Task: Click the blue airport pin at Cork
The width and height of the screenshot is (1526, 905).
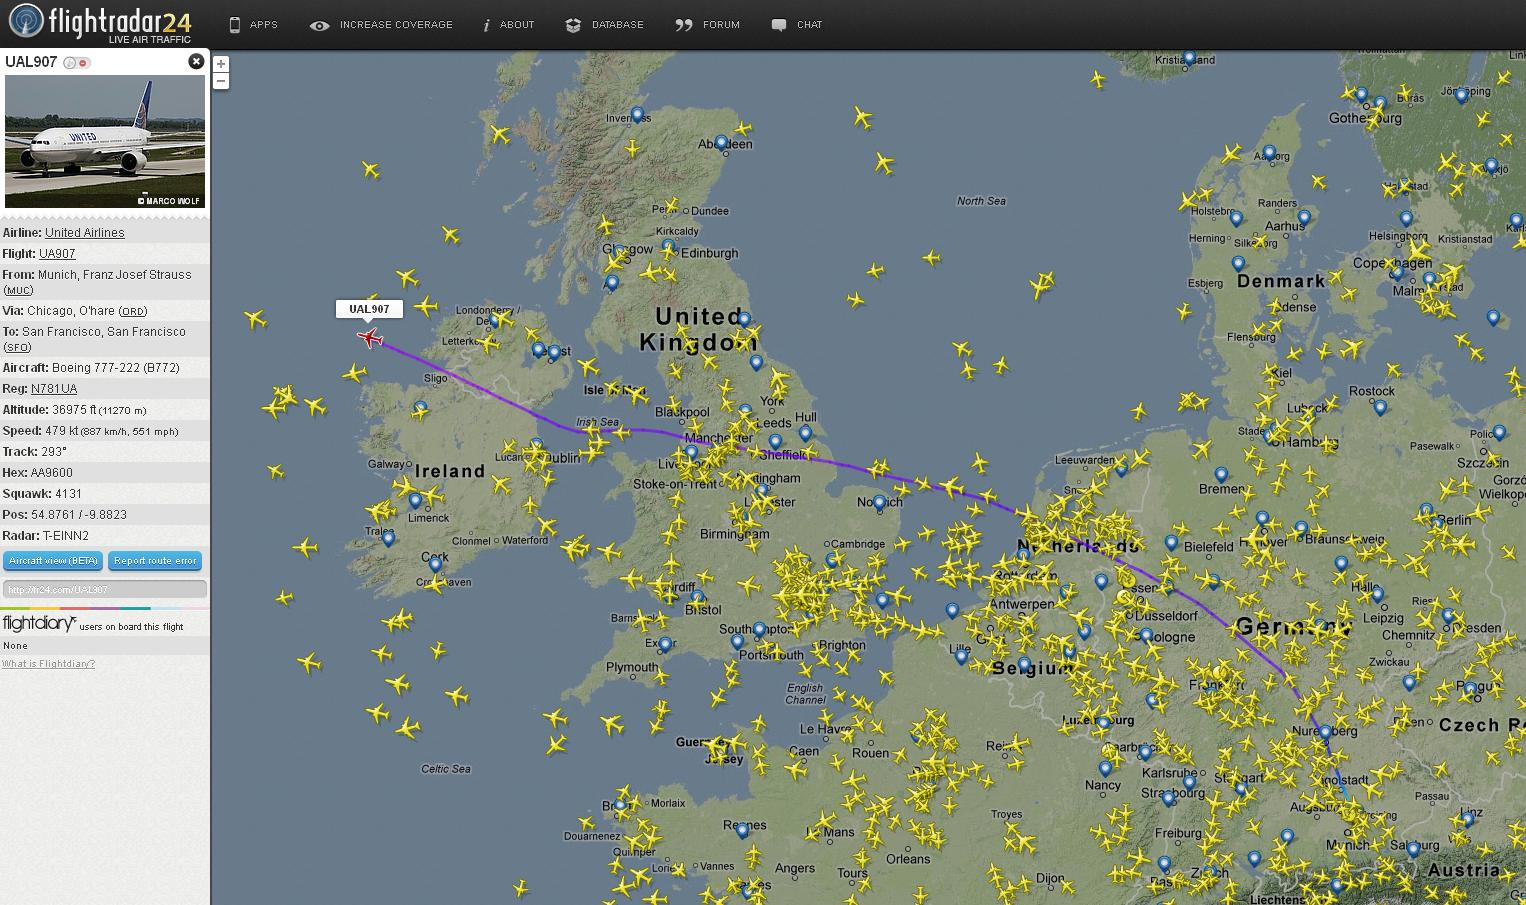Action: (435, 565)
